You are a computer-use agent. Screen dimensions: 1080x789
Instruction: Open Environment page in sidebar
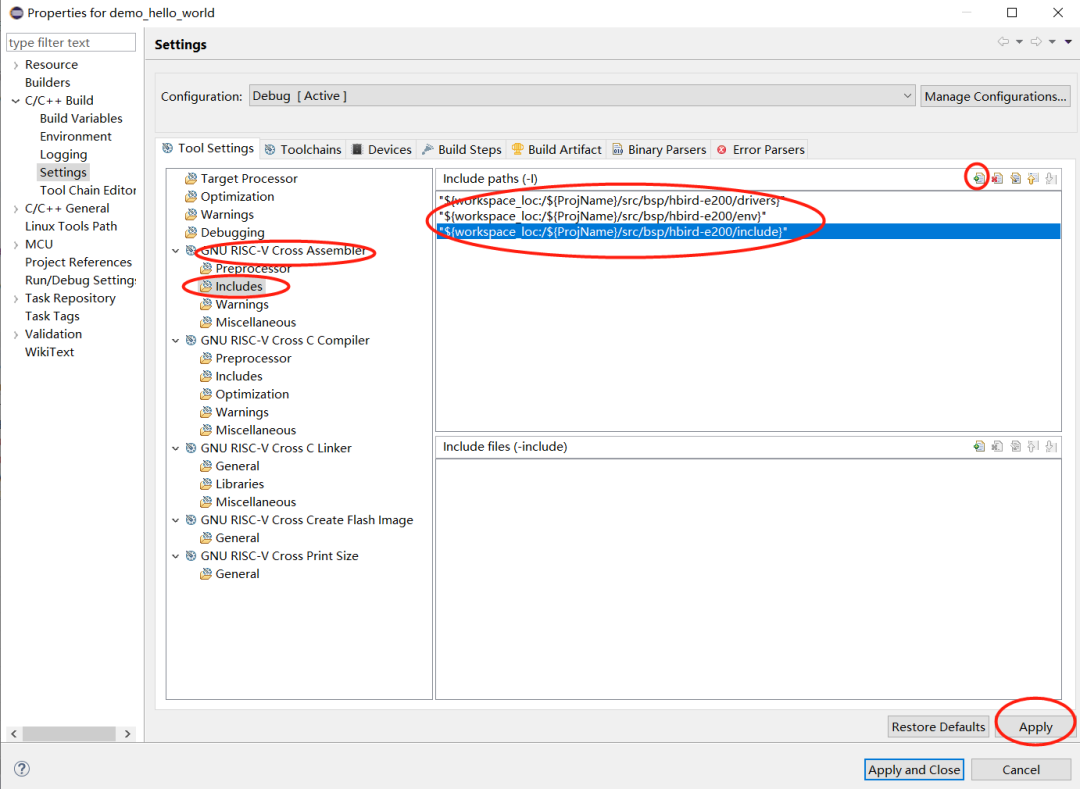75,136
